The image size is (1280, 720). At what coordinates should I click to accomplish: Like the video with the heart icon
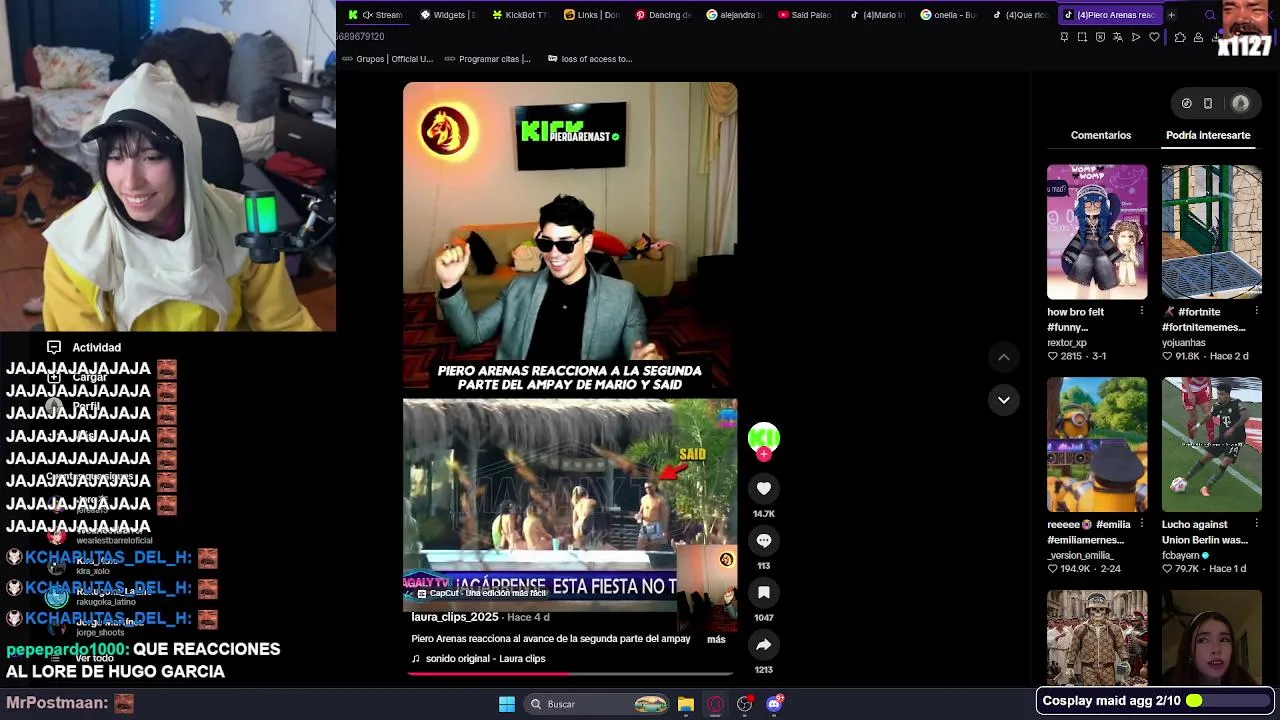764,488
